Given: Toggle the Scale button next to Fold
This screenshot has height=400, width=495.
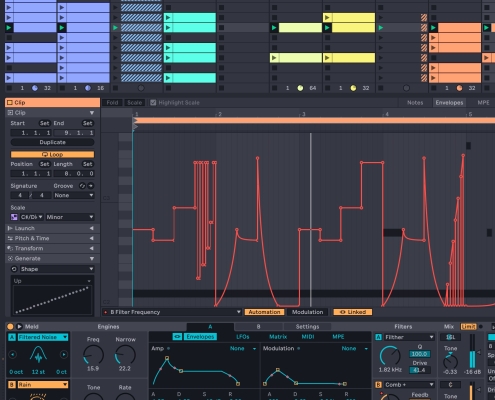Looking at the screenshot, I should click(x=134, y=103).
